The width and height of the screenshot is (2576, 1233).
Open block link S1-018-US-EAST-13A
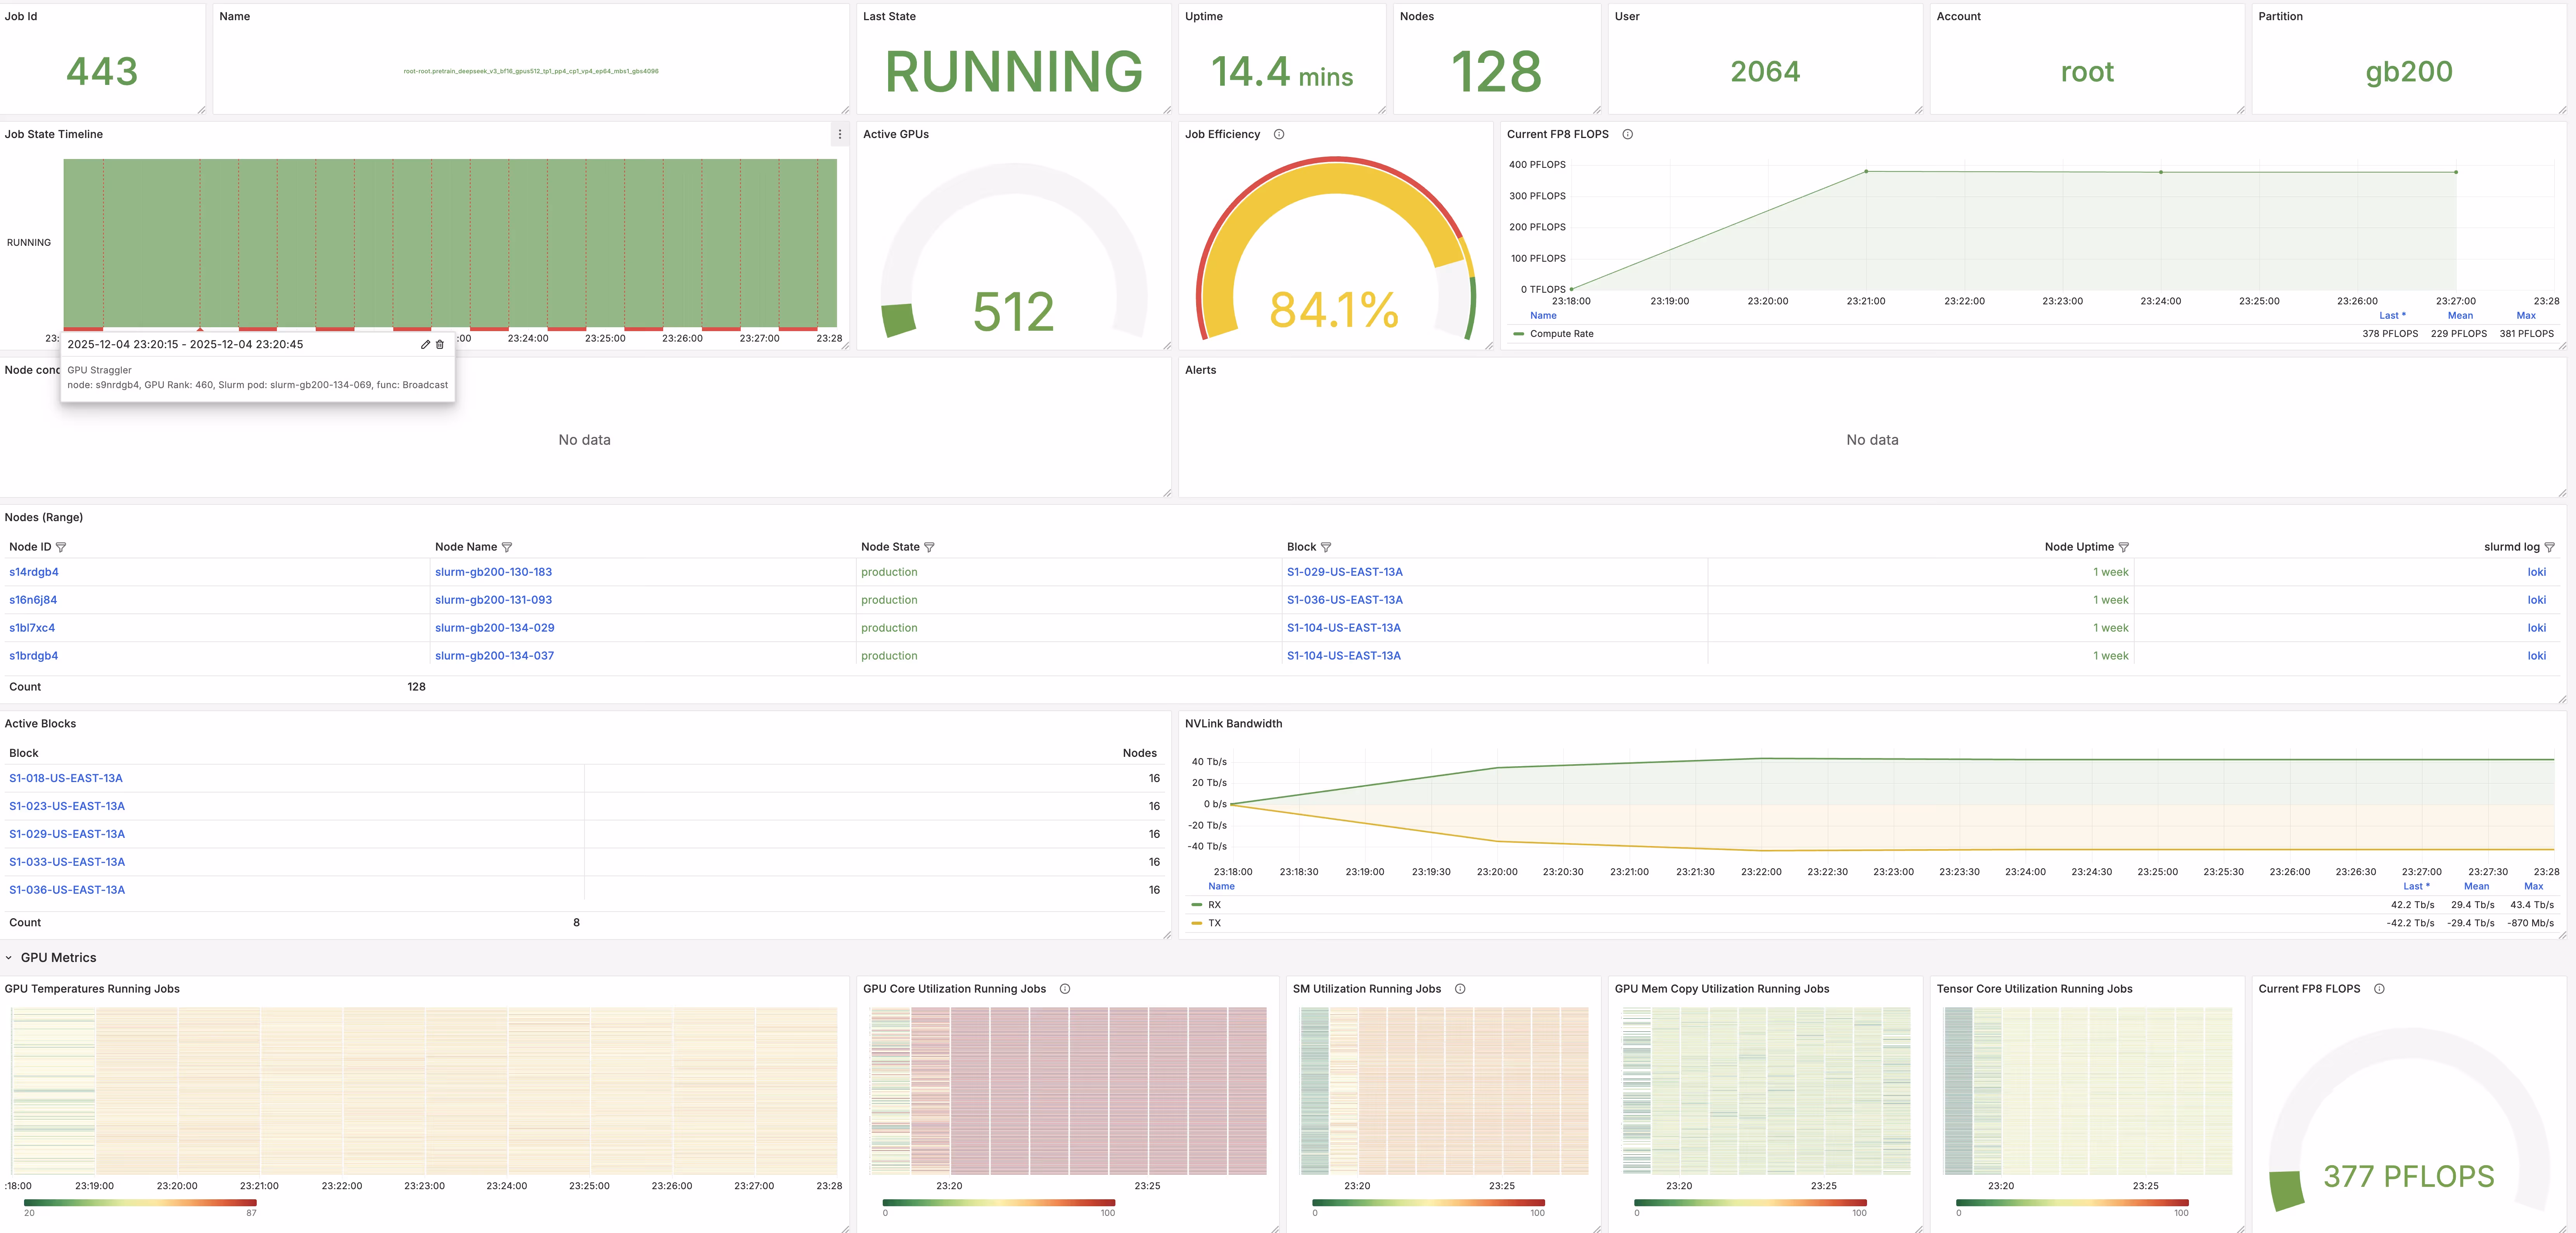tap(66, 778)
